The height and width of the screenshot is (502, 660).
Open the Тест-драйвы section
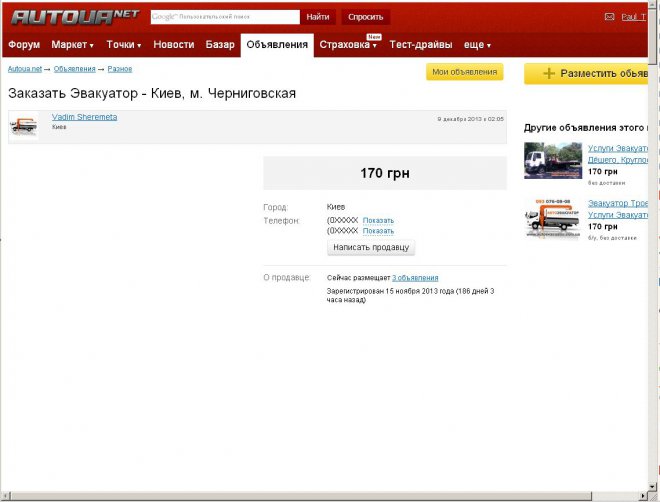tap(420, 45)
